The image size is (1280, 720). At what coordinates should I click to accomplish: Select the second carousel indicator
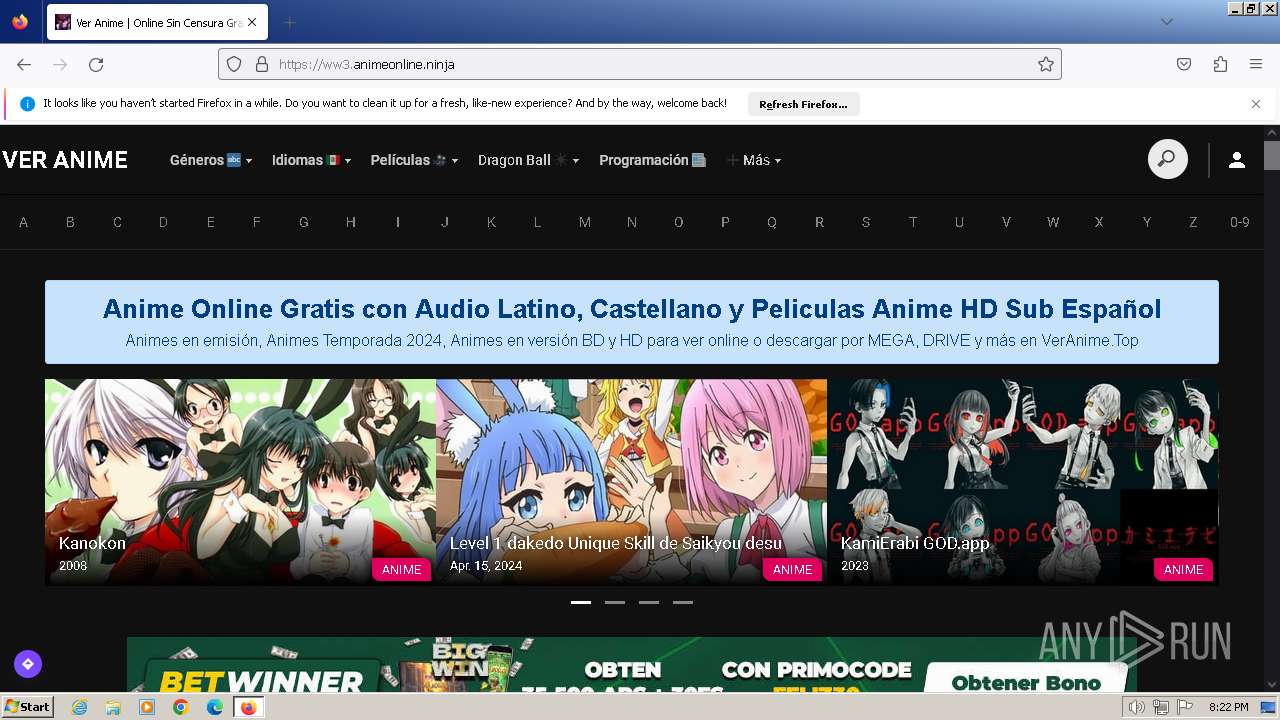(x=615, y=602)
